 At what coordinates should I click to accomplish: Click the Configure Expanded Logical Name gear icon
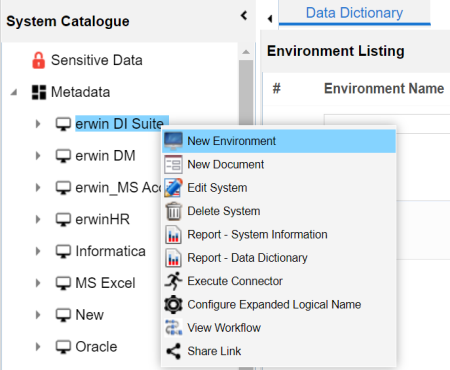(173, 304)
